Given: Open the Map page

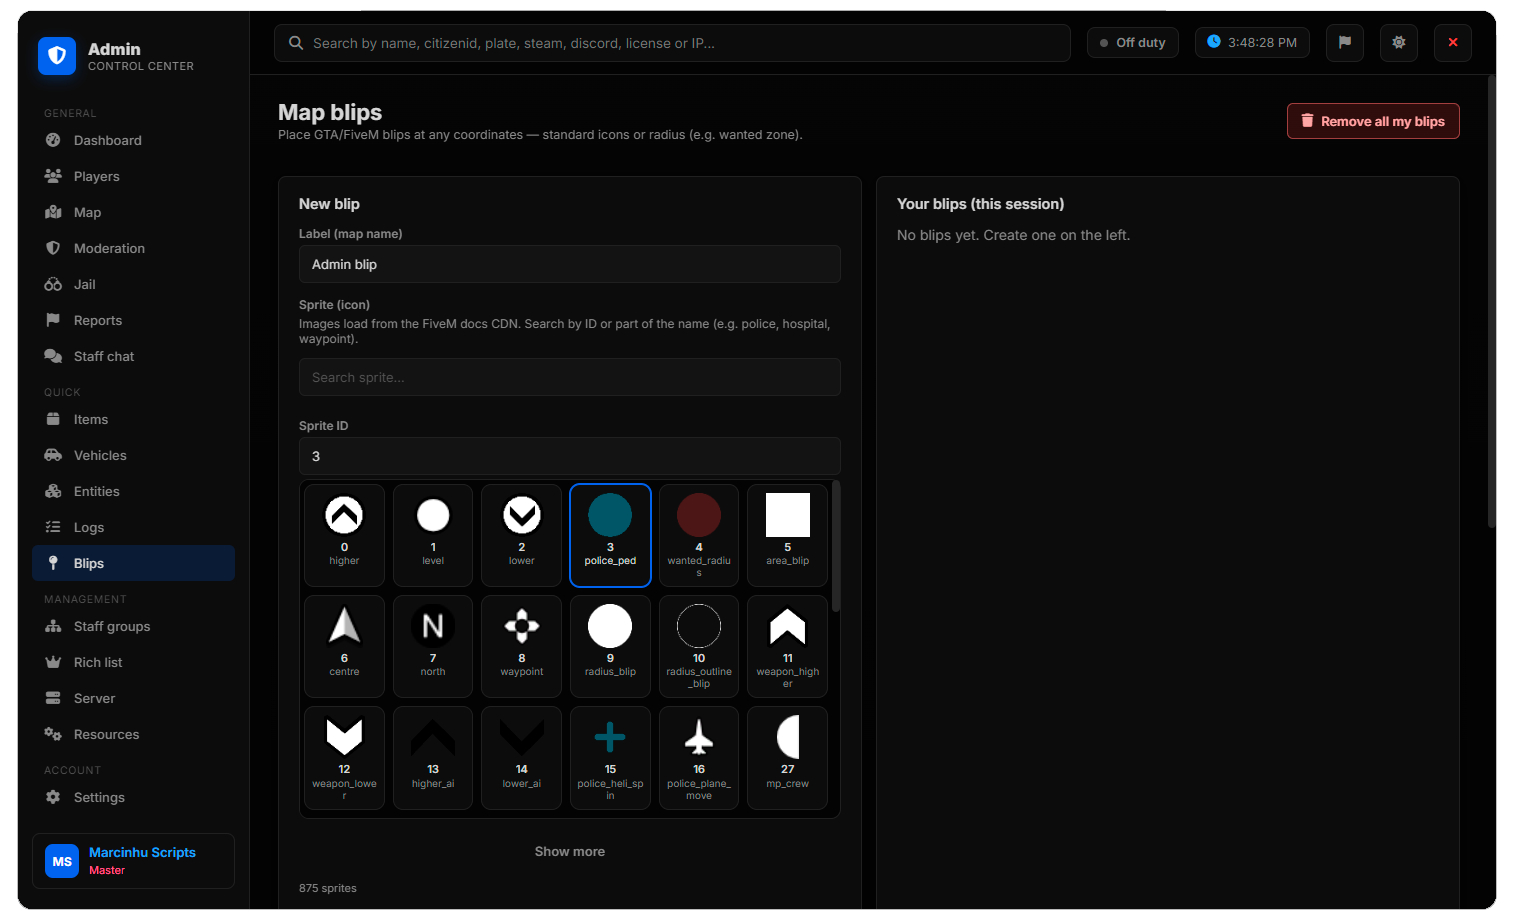Looking at the screenshot, I should click(134, 212).
